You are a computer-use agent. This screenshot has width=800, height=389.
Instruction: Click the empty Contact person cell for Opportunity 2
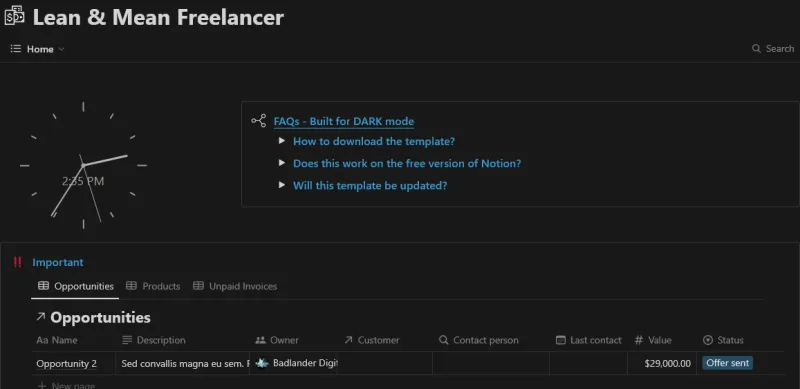pos(491,363)
